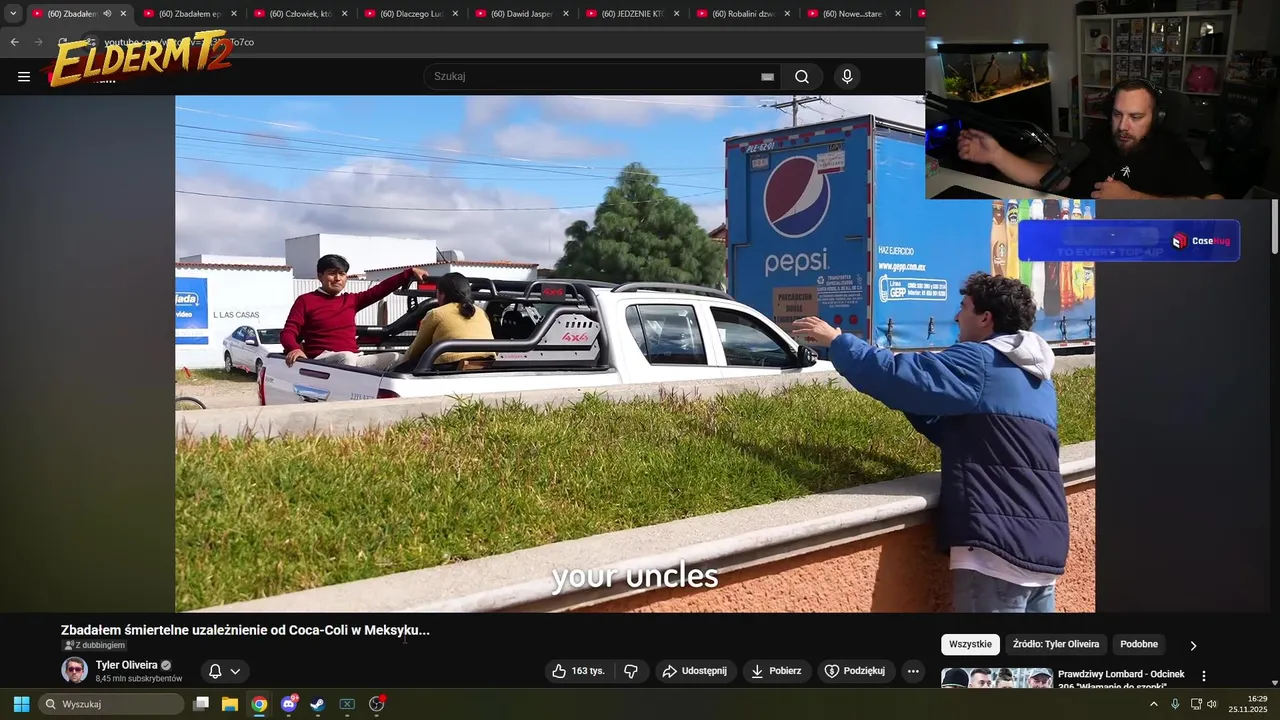Image resolution: width=1280 pixels, height=720 pixels.
Task: Open Prawdziwy Lombard suggested video thumbnail
Action: [997, 678]
